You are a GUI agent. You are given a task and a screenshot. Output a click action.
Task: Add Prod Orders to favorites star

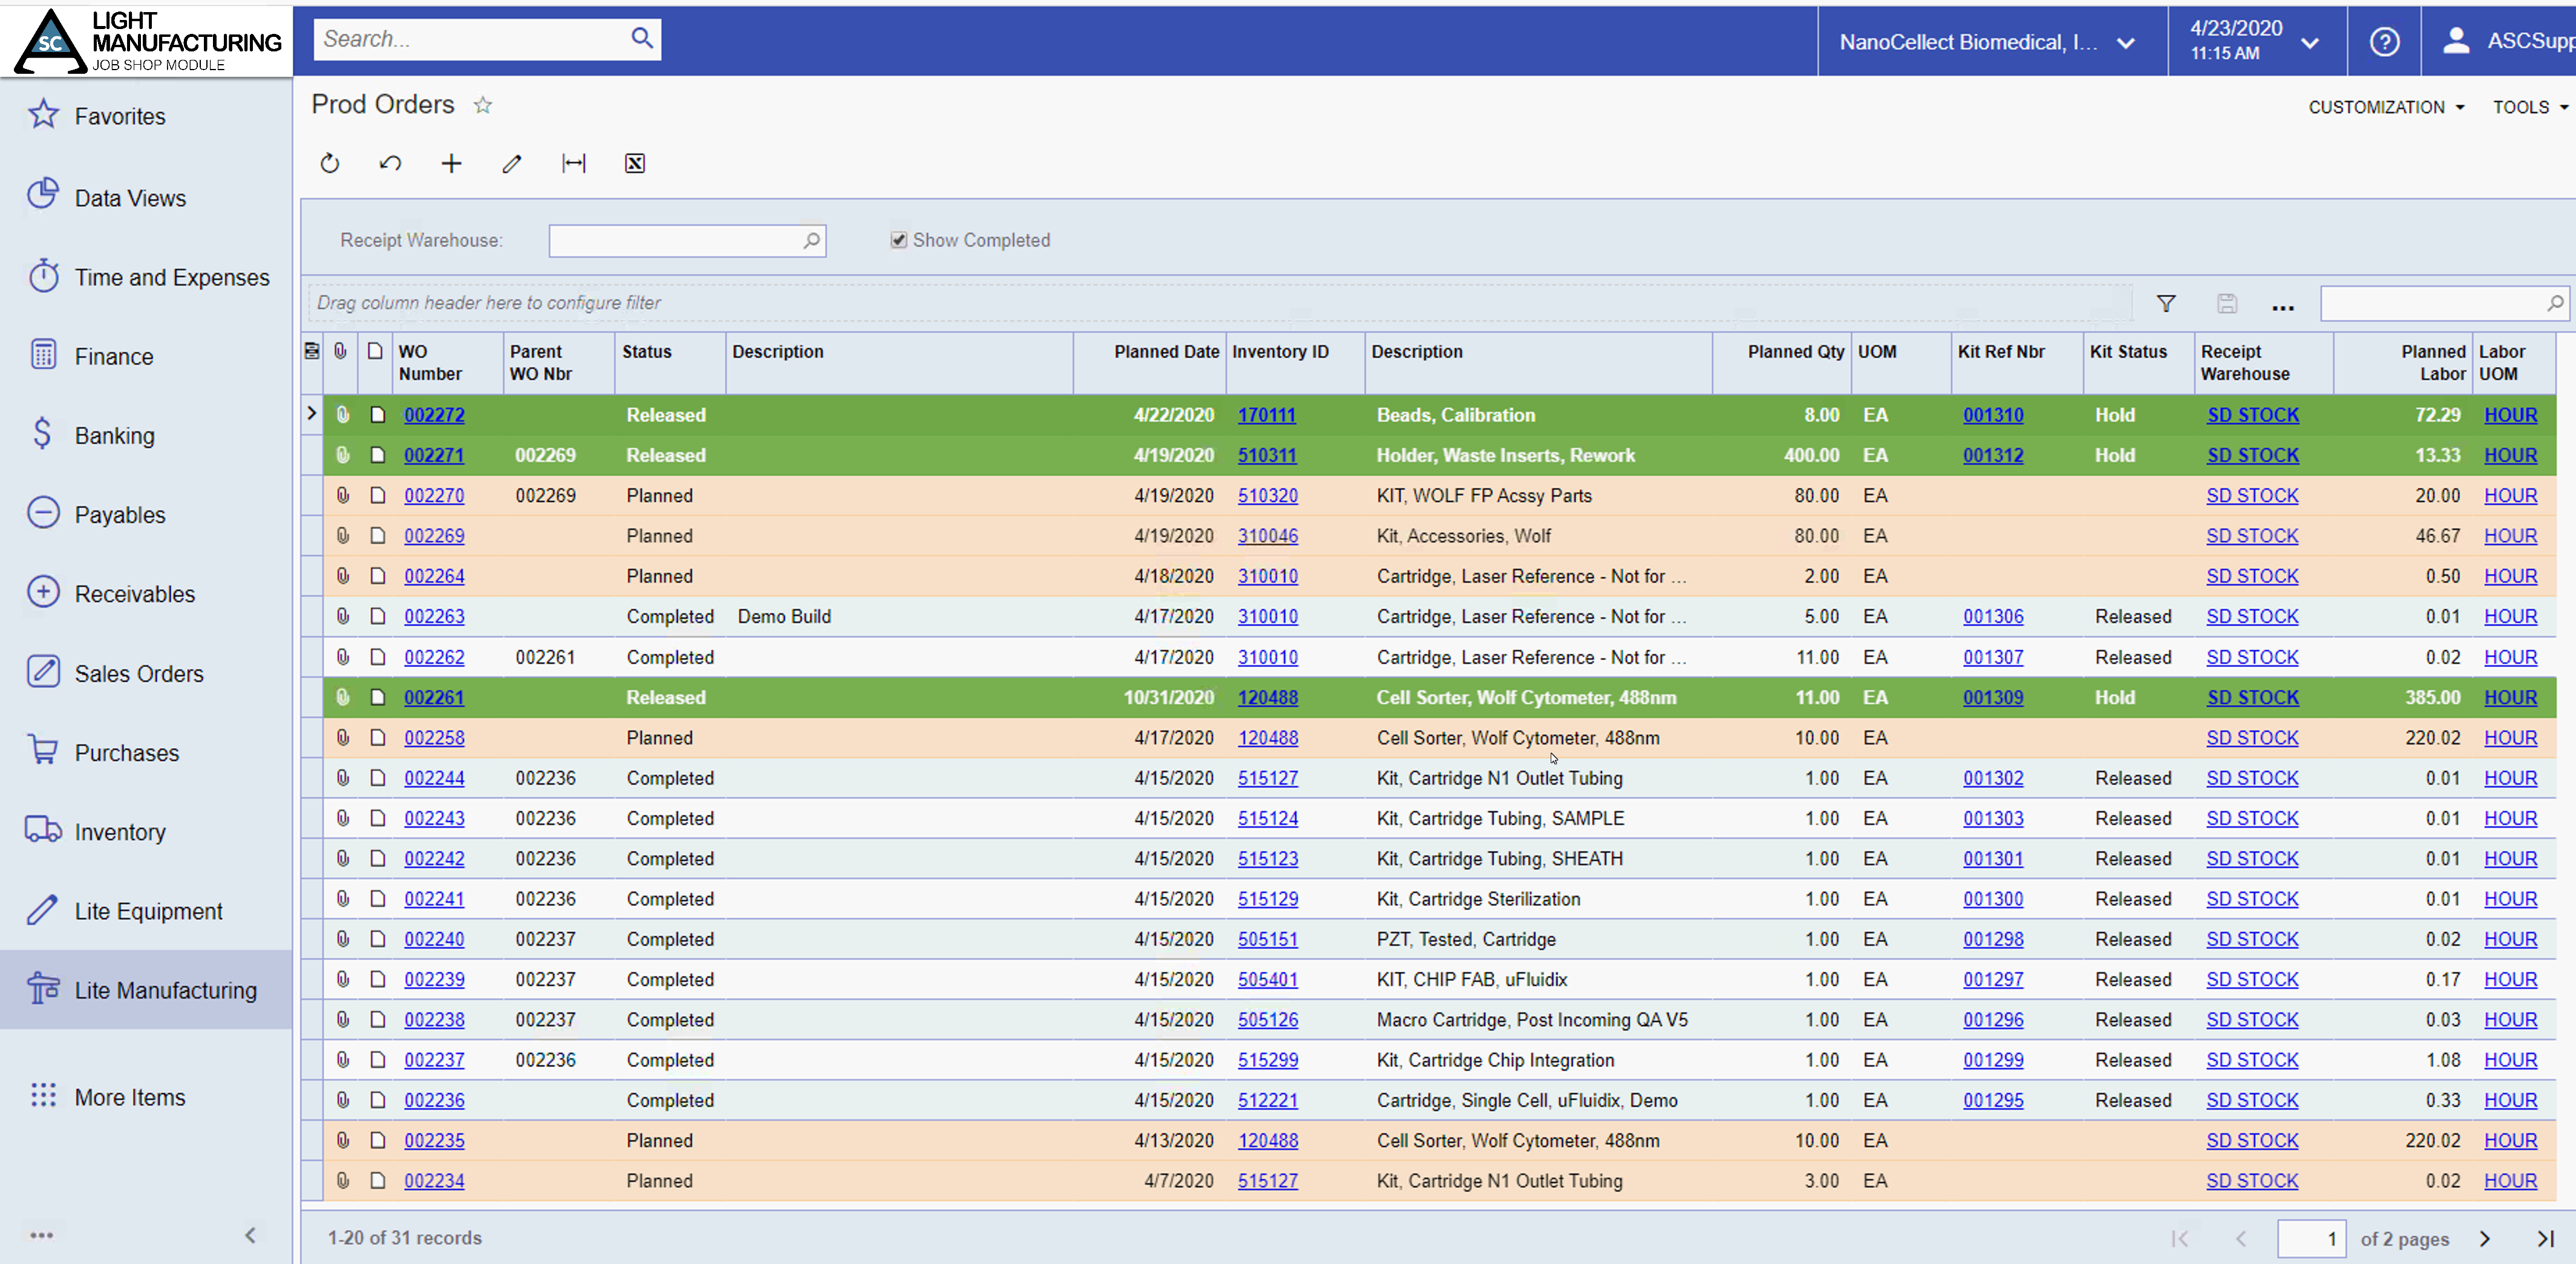(483, 105)
